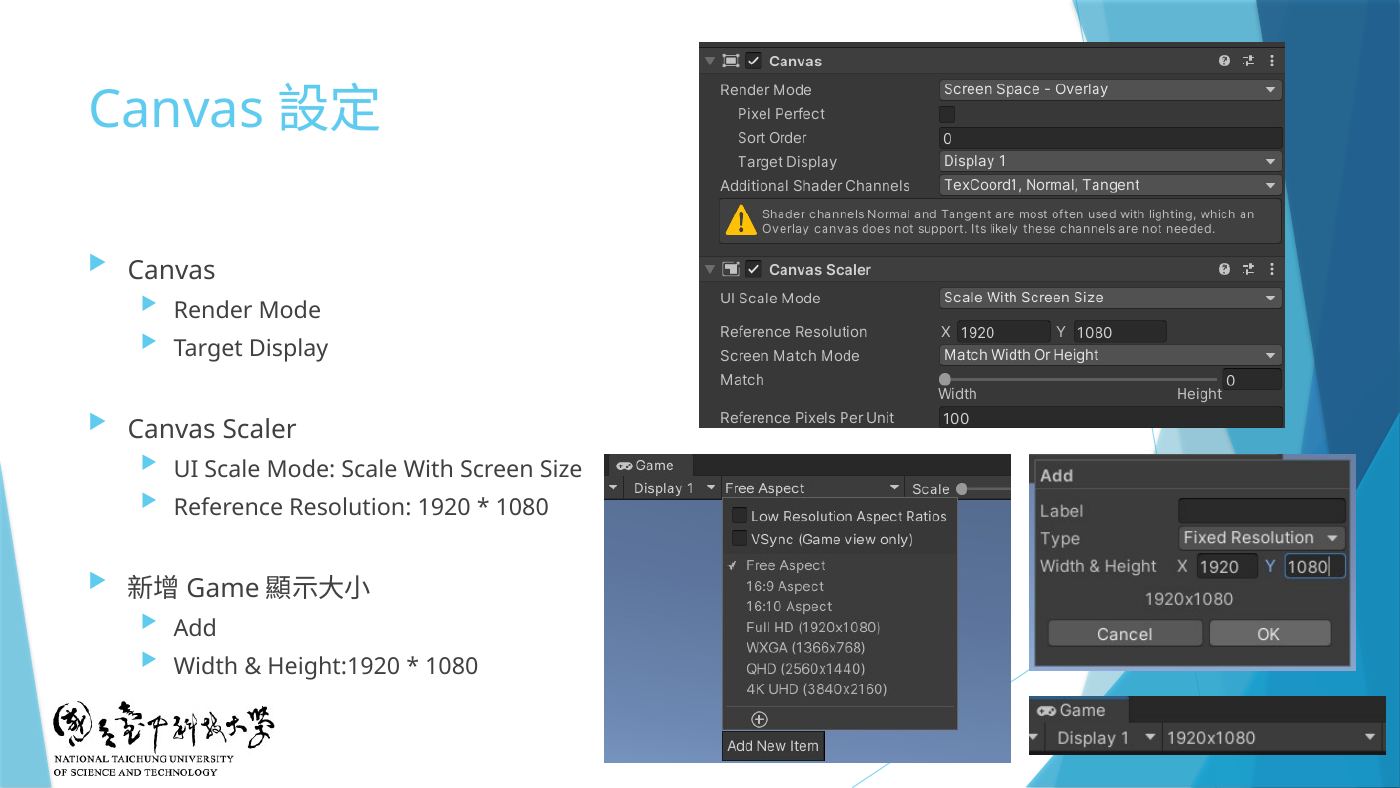Image resolution: width=1400 pixels, height=788 pixels.
Task: Enable VSync (Game view only) checkbox
Action: pos(739,538)
